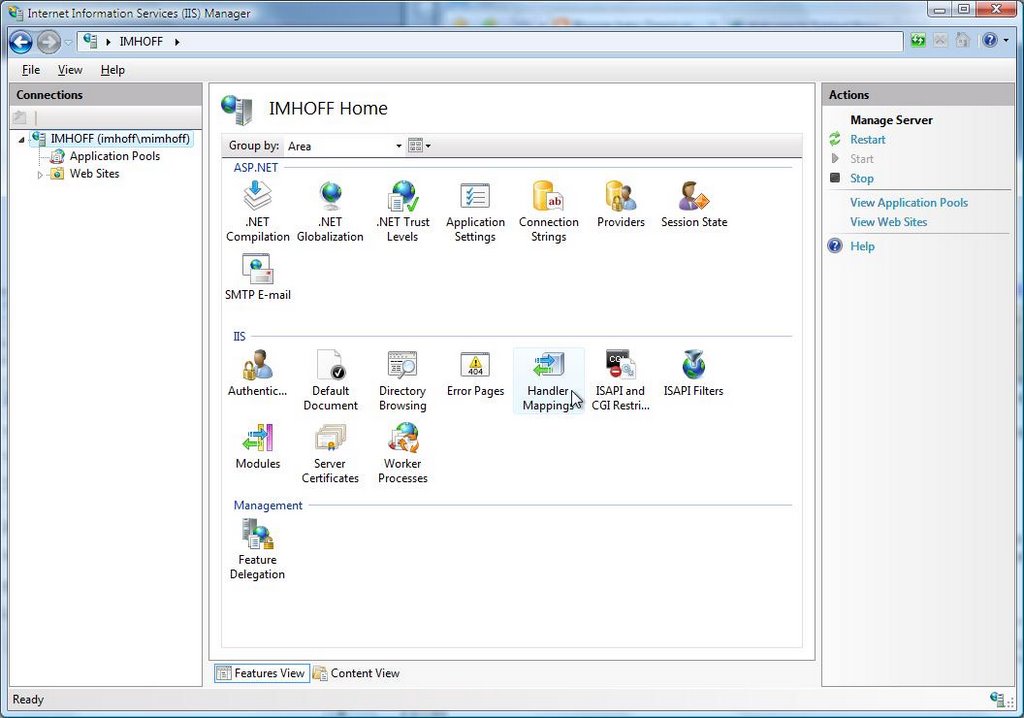Viewport: 1024px width, 718px height.
Task: Click the Management group heading
Action: click(268, 505)
